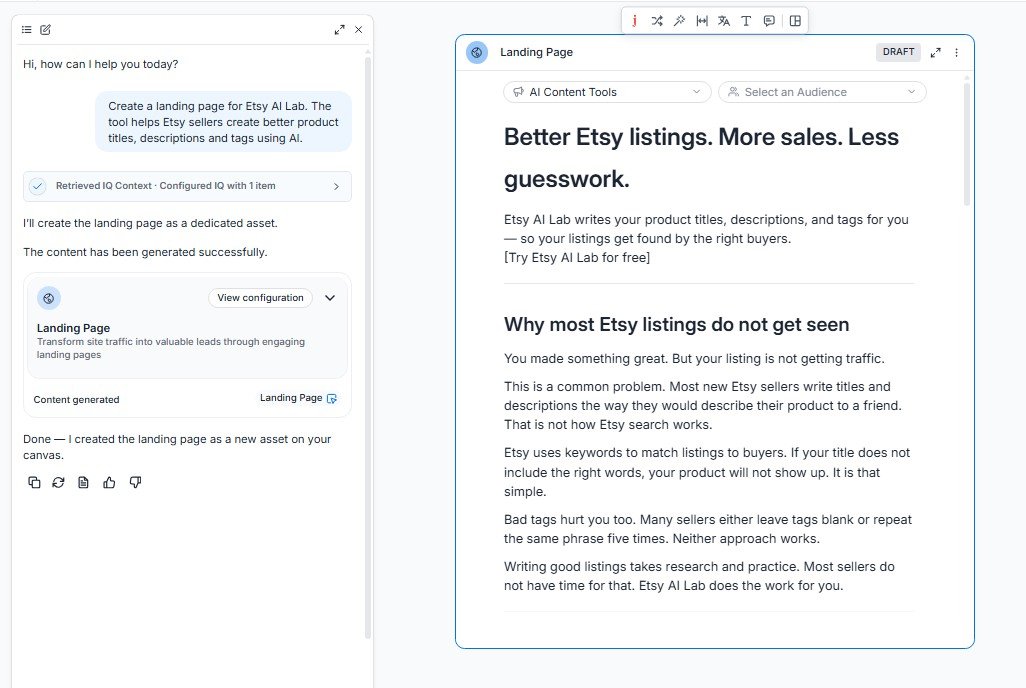
Task: Start a new chat with edit icon
Action: tap(45, 29)
